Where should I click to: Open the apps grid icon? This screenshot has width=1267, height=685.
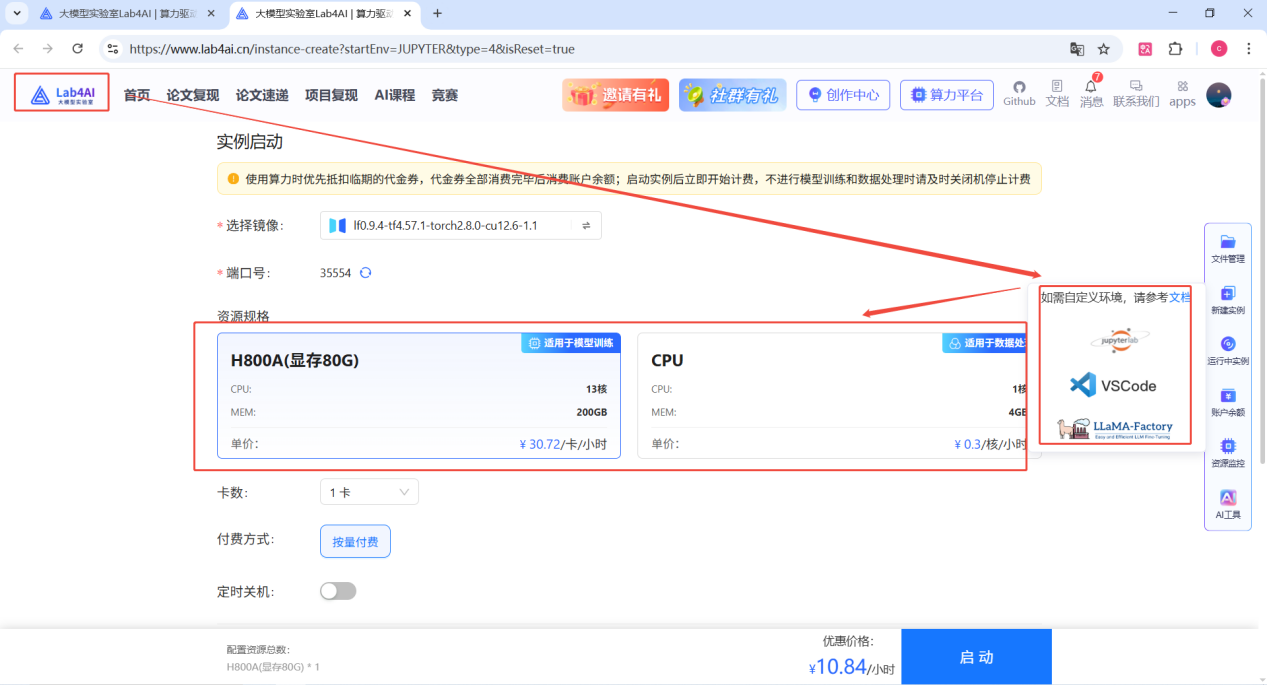1182,94
